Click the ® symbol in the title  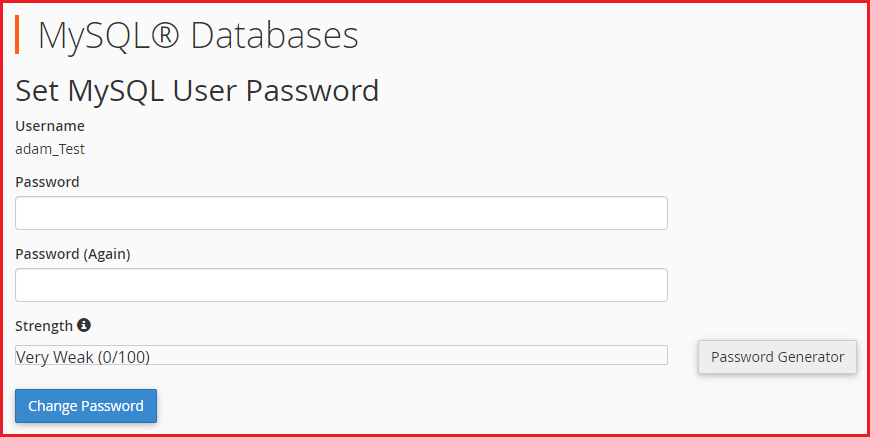pos(164,35)
